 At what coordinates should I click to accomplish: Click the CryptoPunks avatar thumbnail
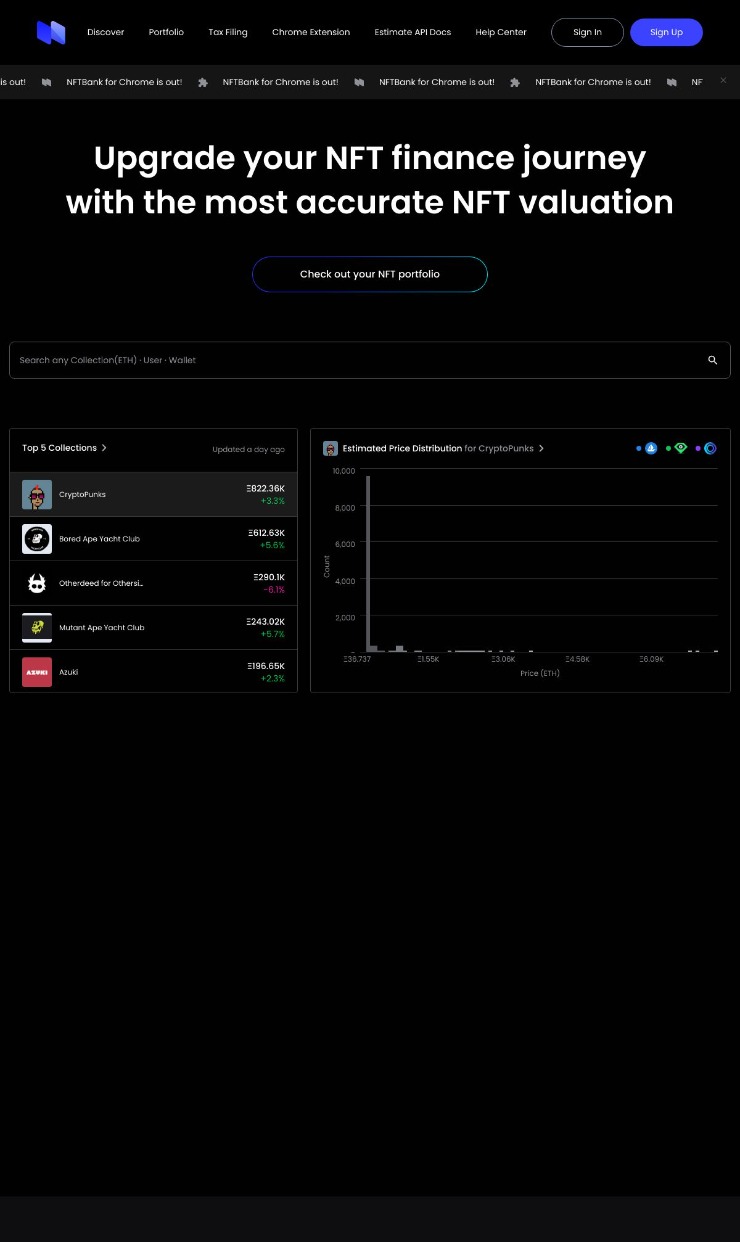37,494
